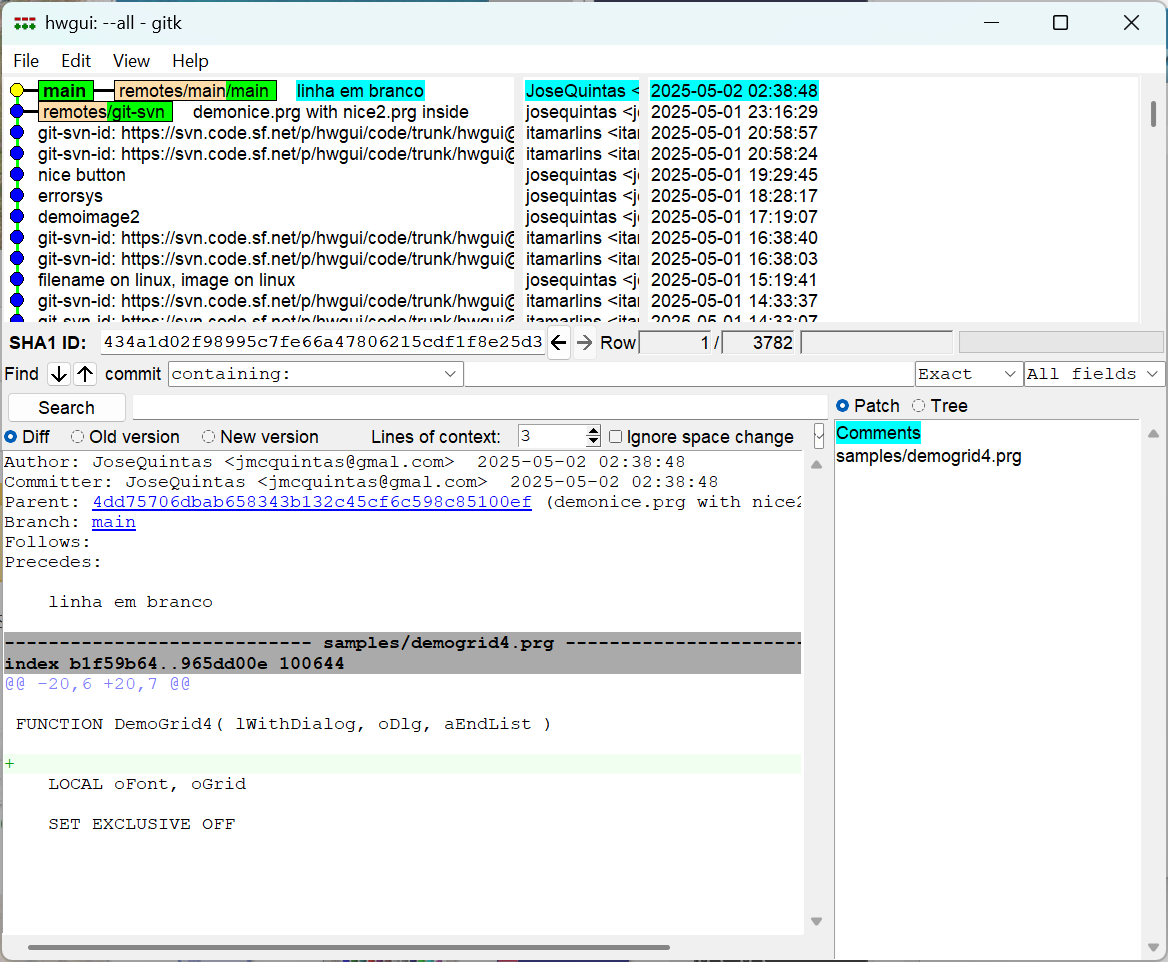Click the find previous up arrow button

click(x=85, y=374)
